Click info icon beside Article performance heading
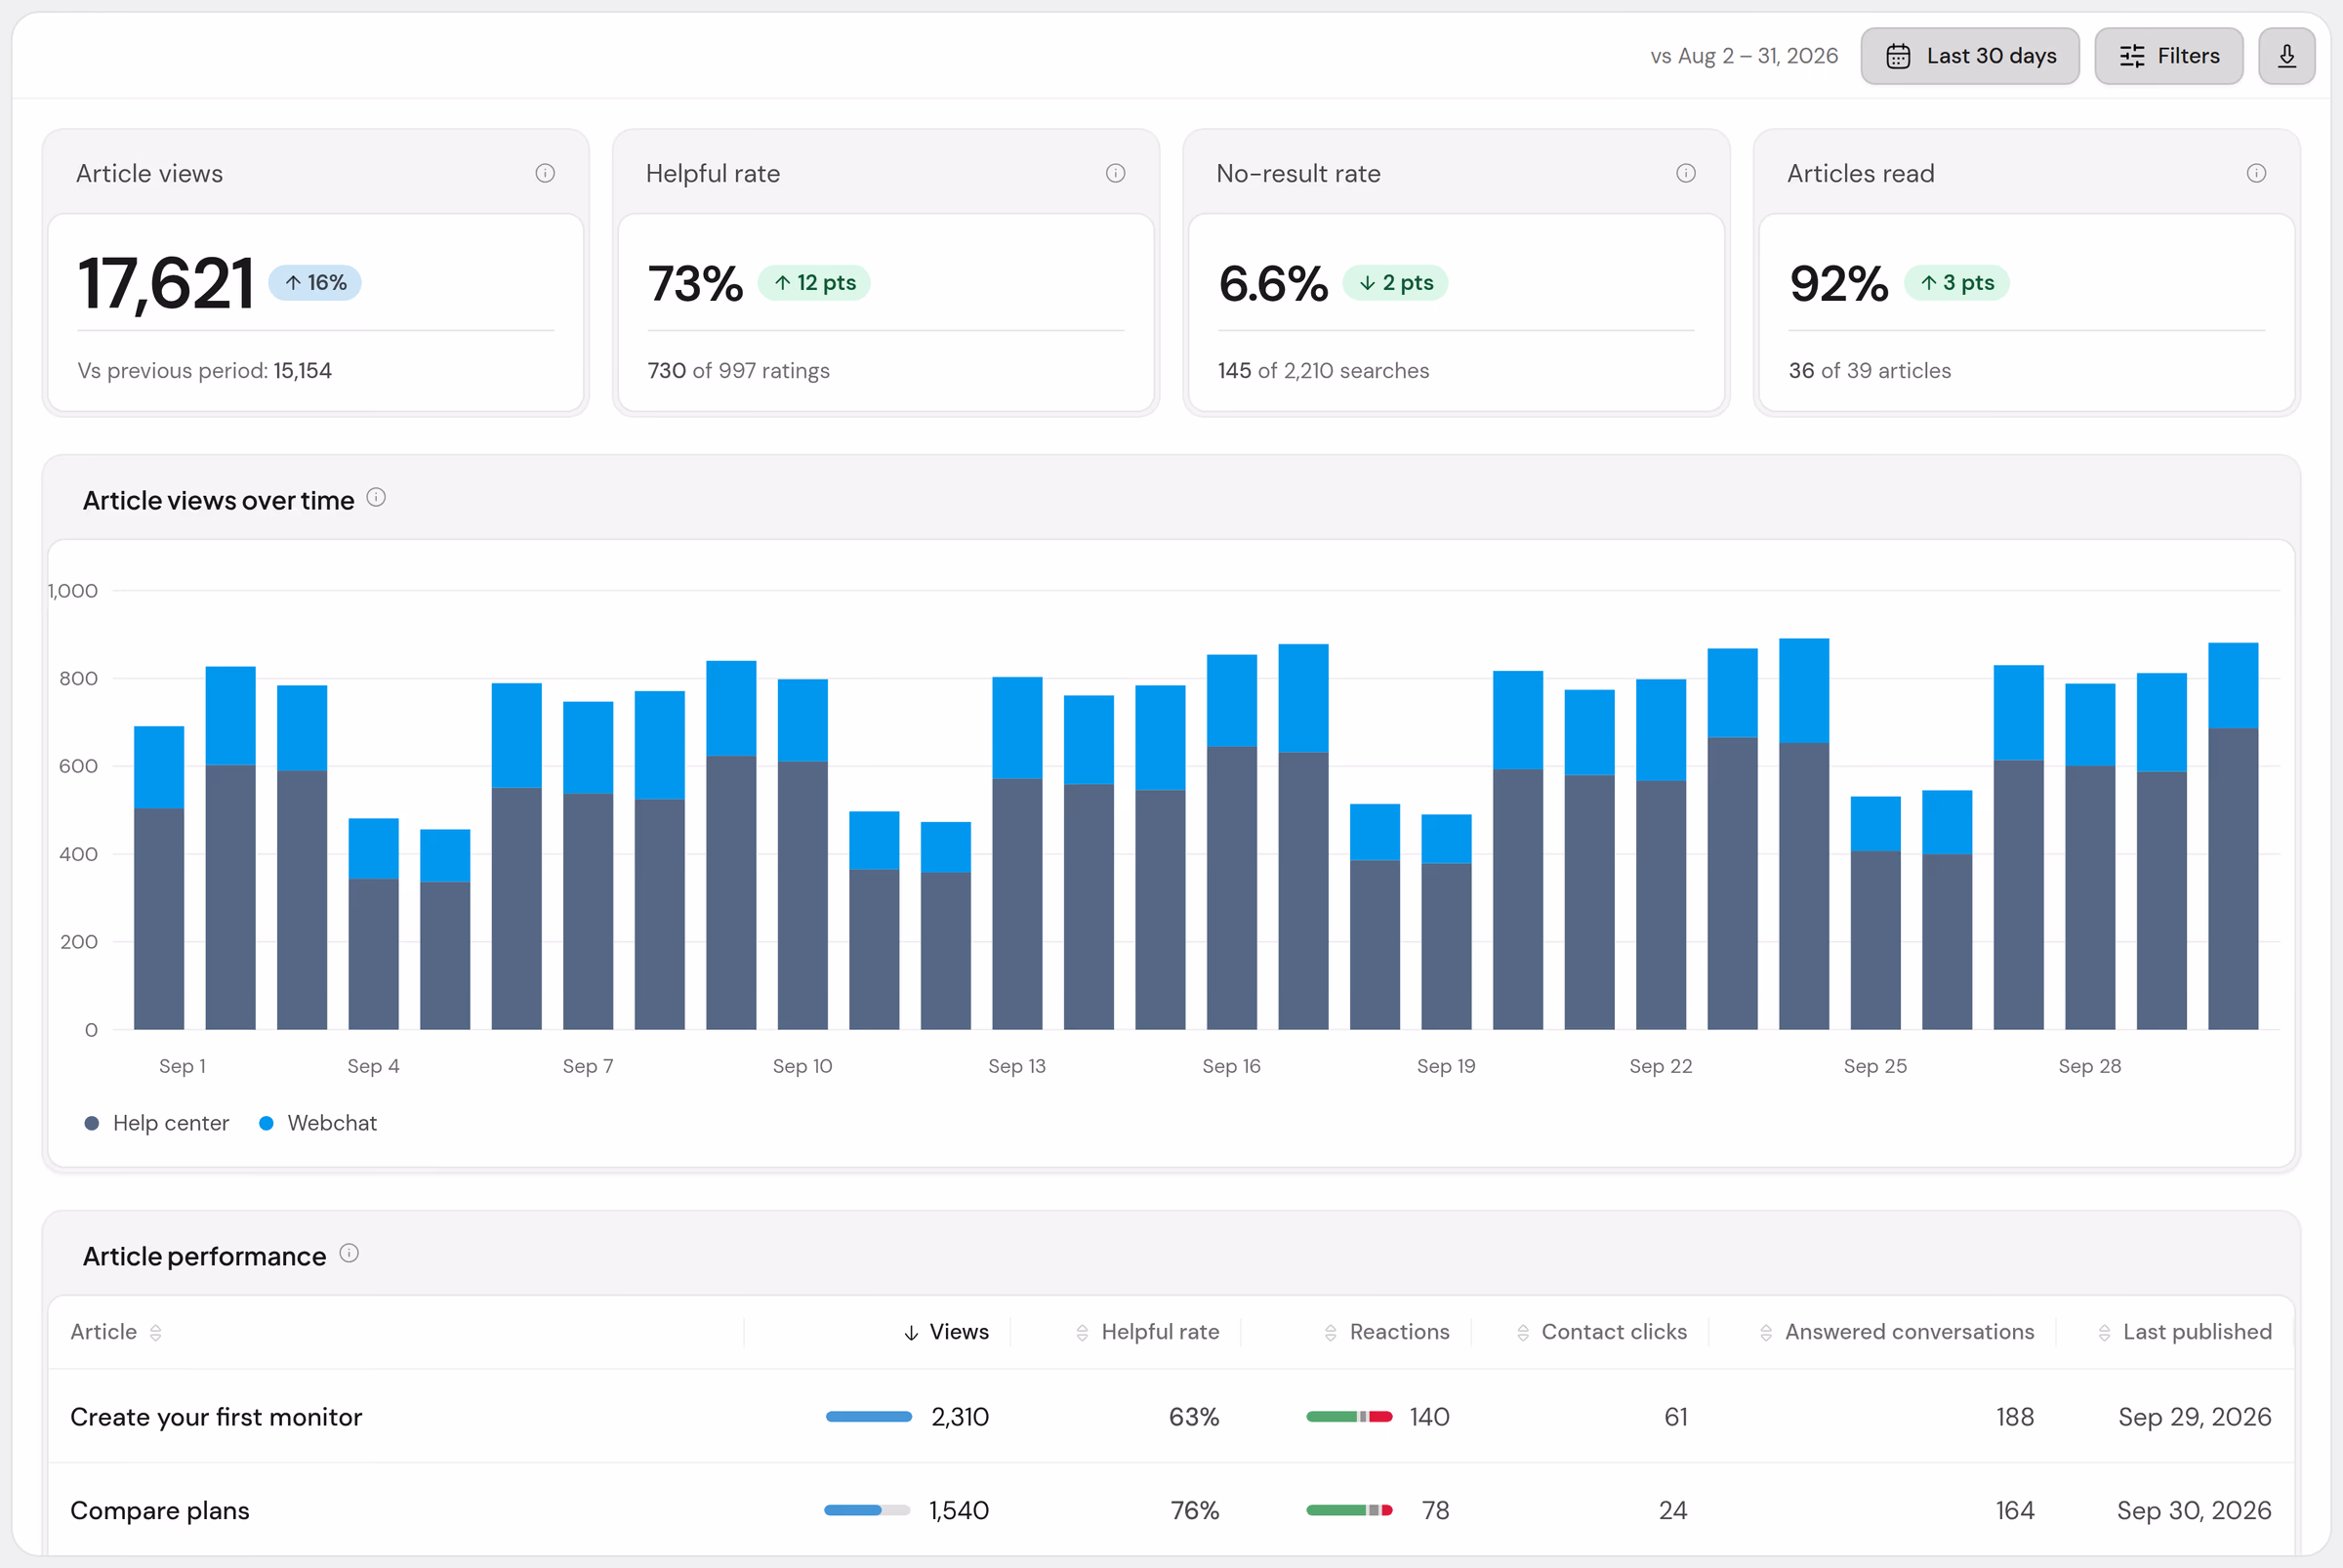This screenshot has width=2343, height=1568. coord(349,1253)
